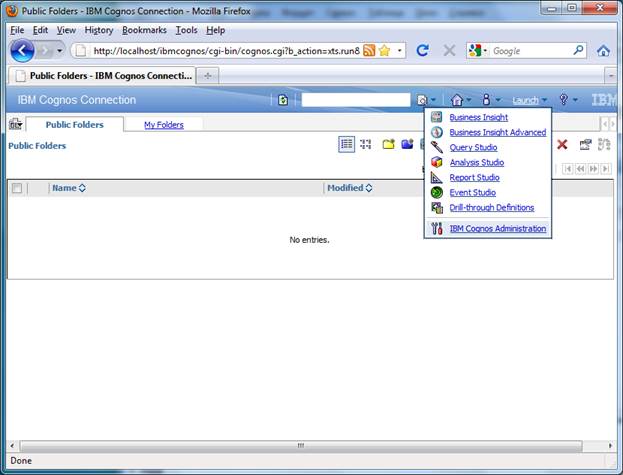Click the Analysis Studio cube icon

tap(437, 162)
